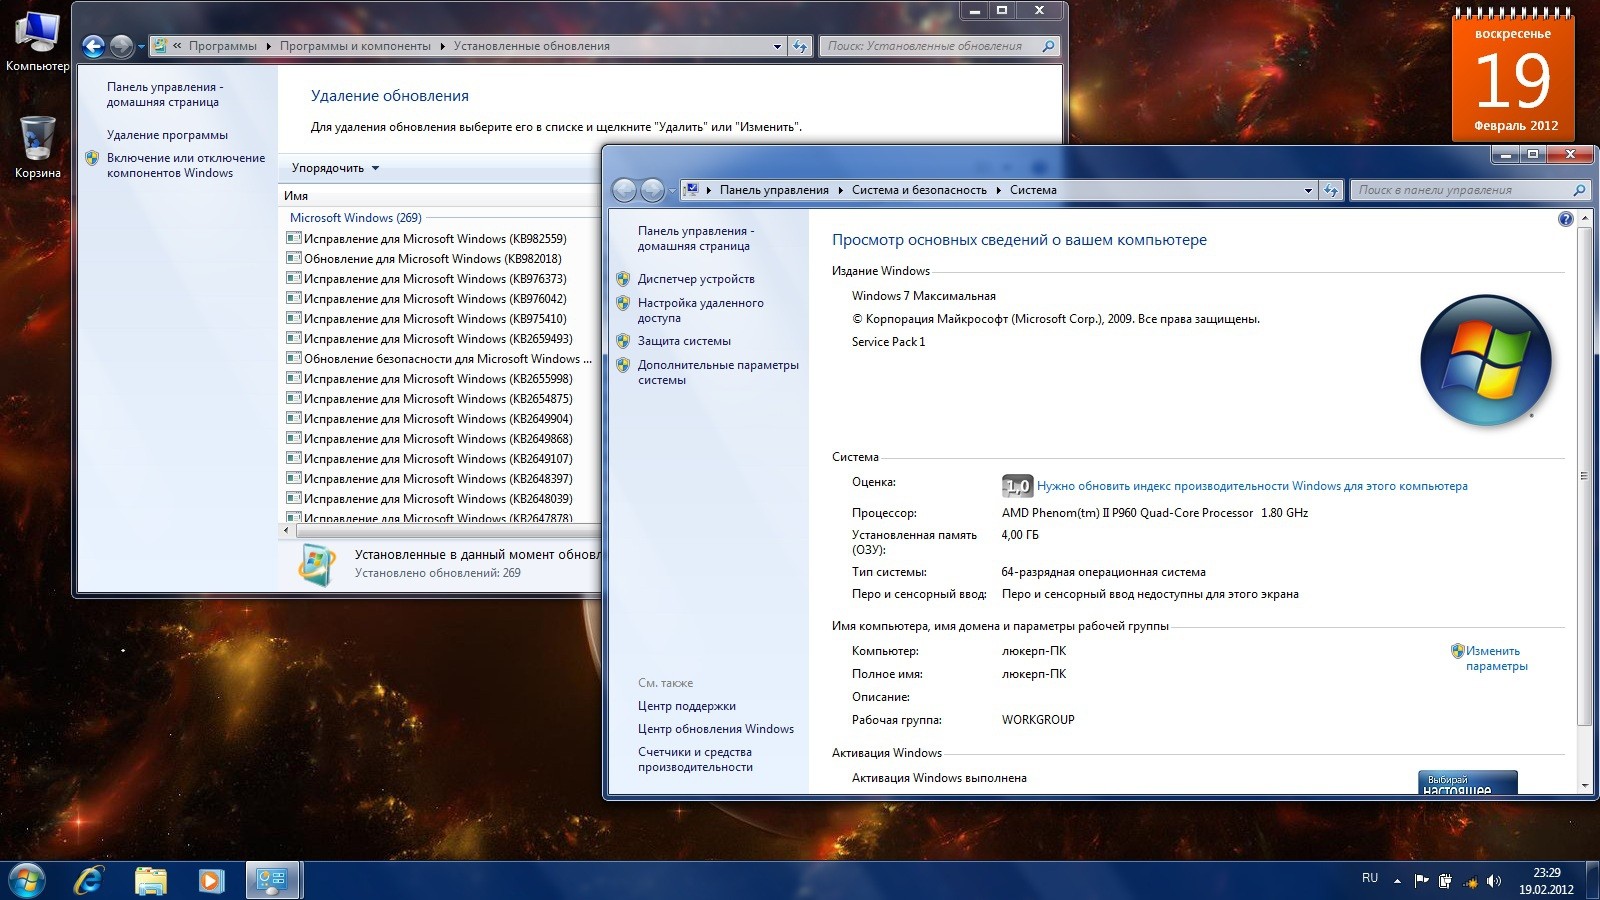1600x900 pixels.
Task: Click the Программы и компоненты breadcrumb
Action: click(x=355, y=46)
